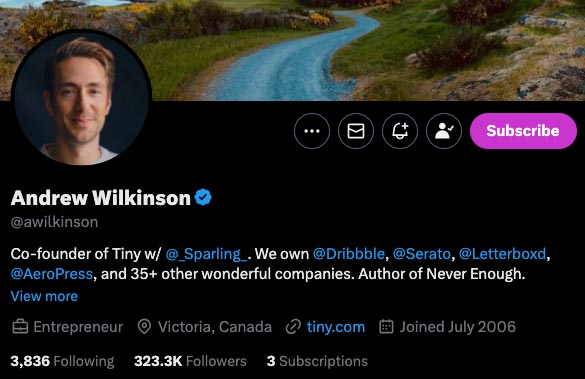Click the purple Subscribe button

coord(523,131)
